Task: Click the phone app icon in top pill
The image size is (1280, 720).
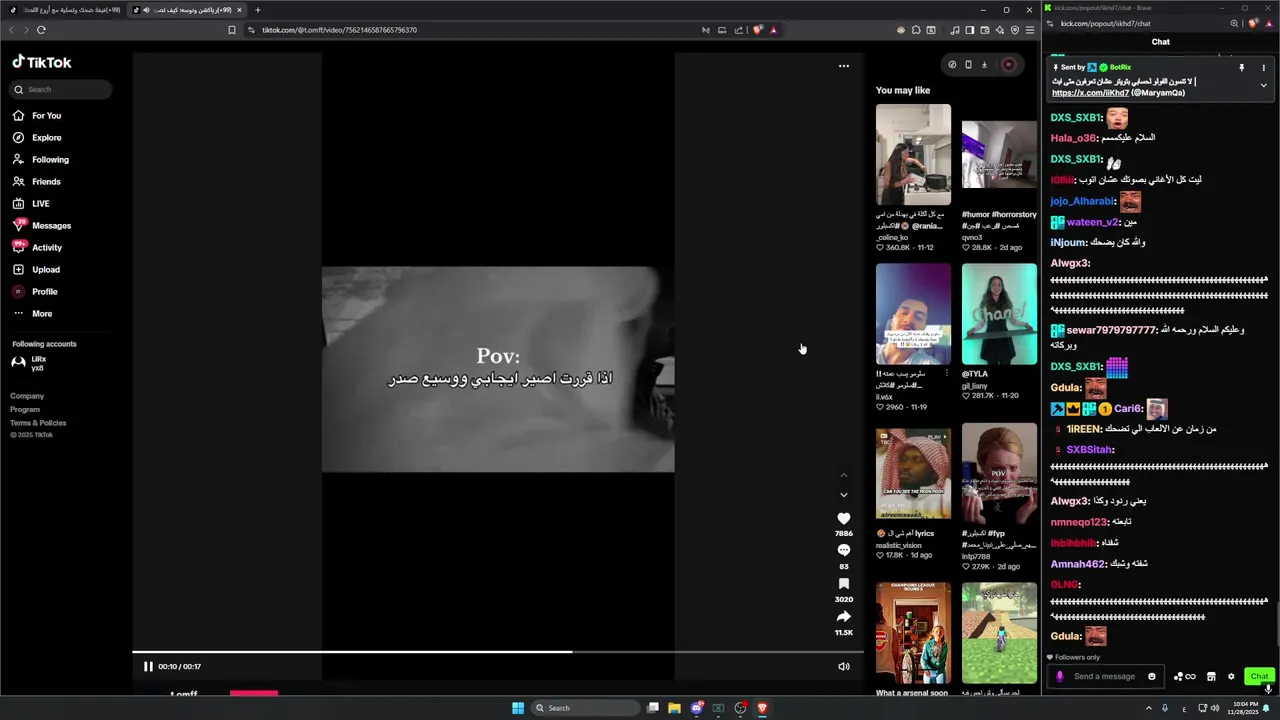Action: tap(968, 65)
